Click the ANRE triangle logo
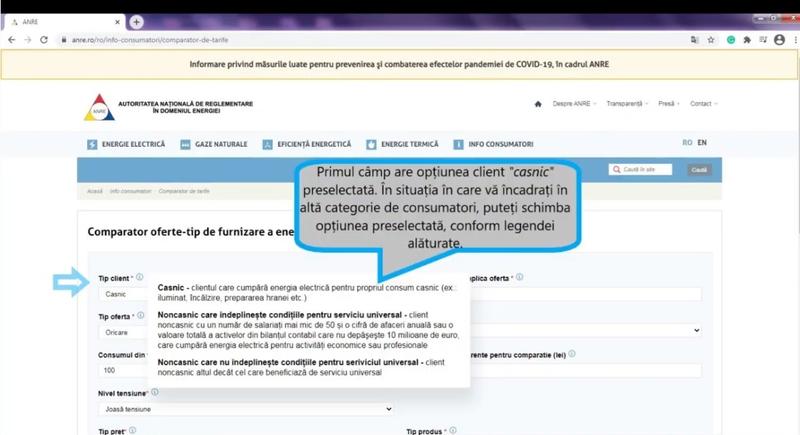The image size is (800, 435). pyautogui.click(x=99, y=106)
